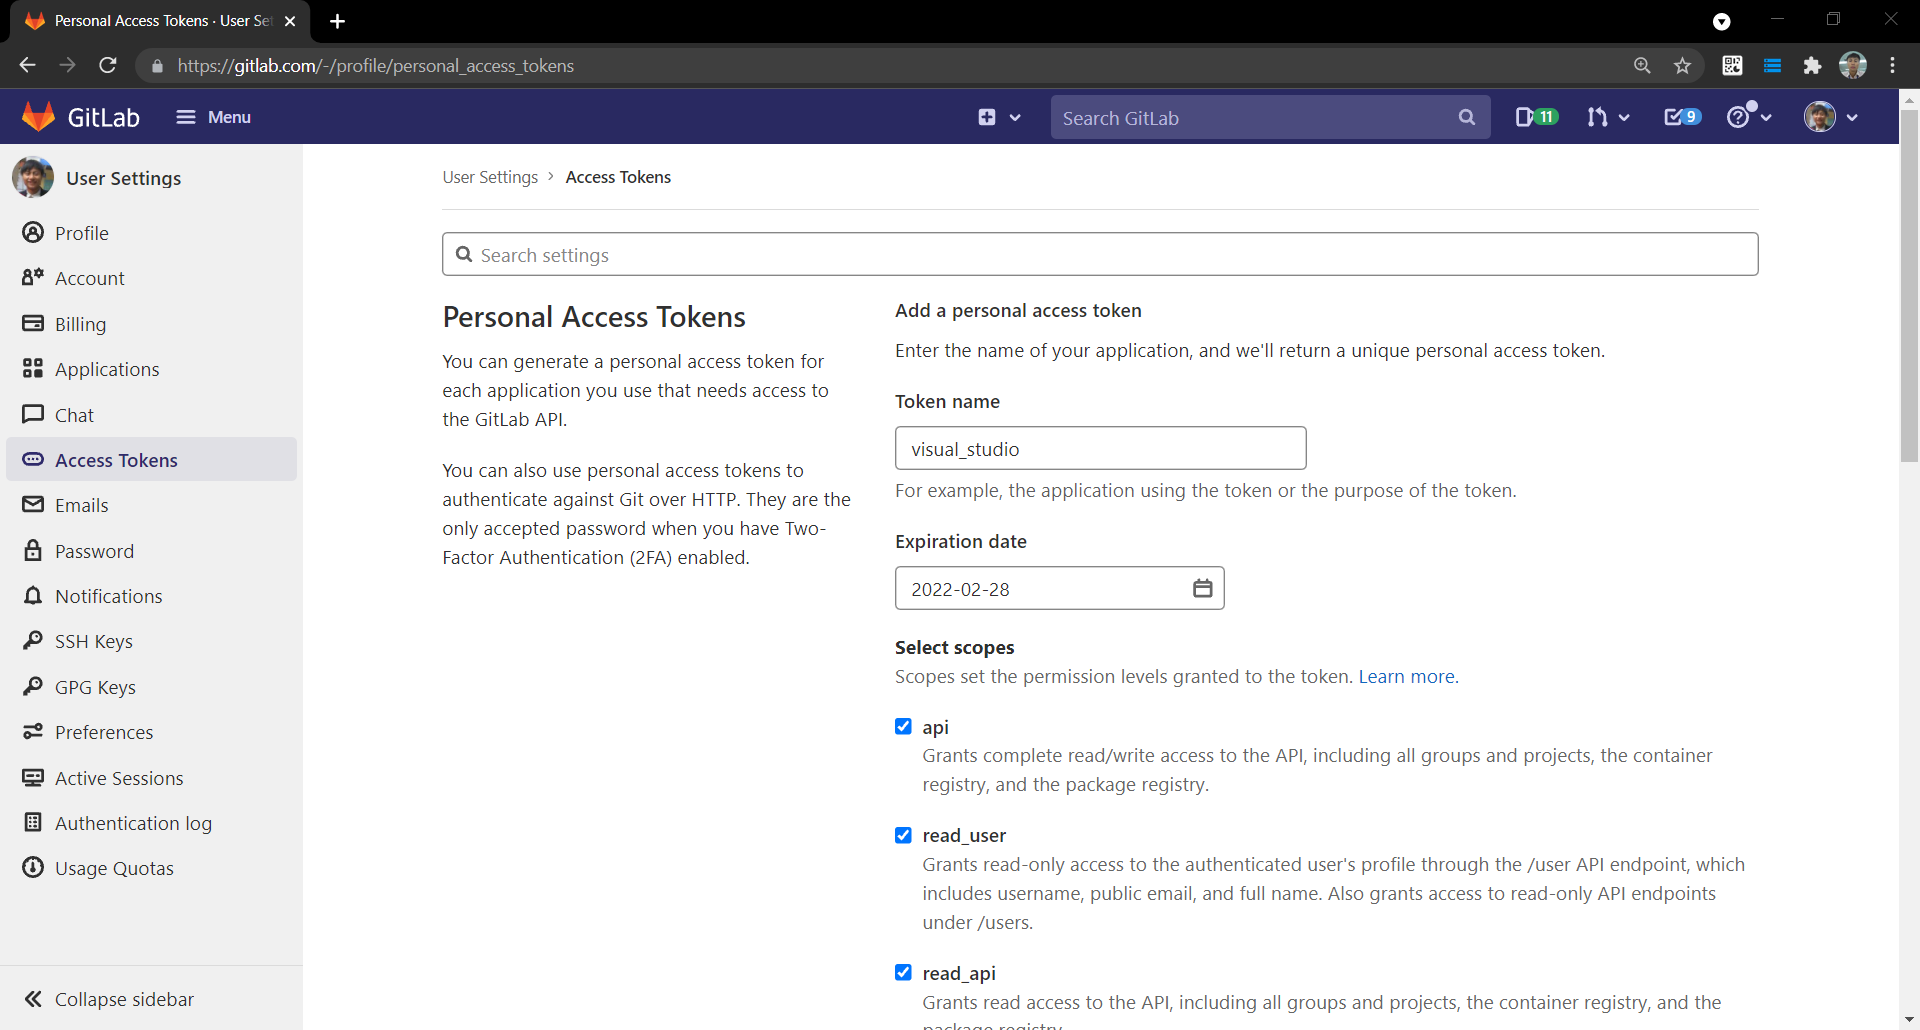Open issues counter showing 11

(1537, 117)
